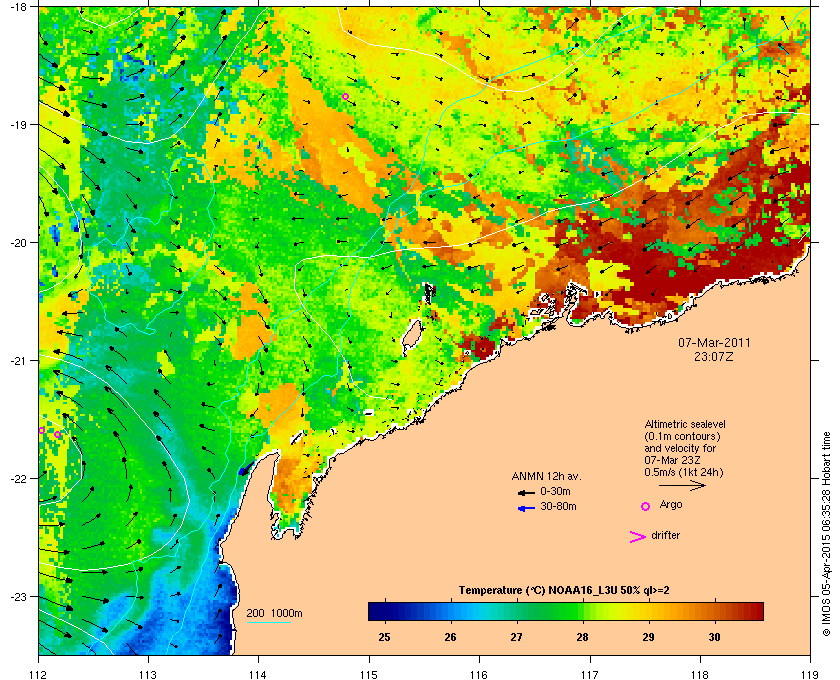Click the leftmost Argo marker near latitude -21.6
Viewport: 840px width, 680px height.
42,430
